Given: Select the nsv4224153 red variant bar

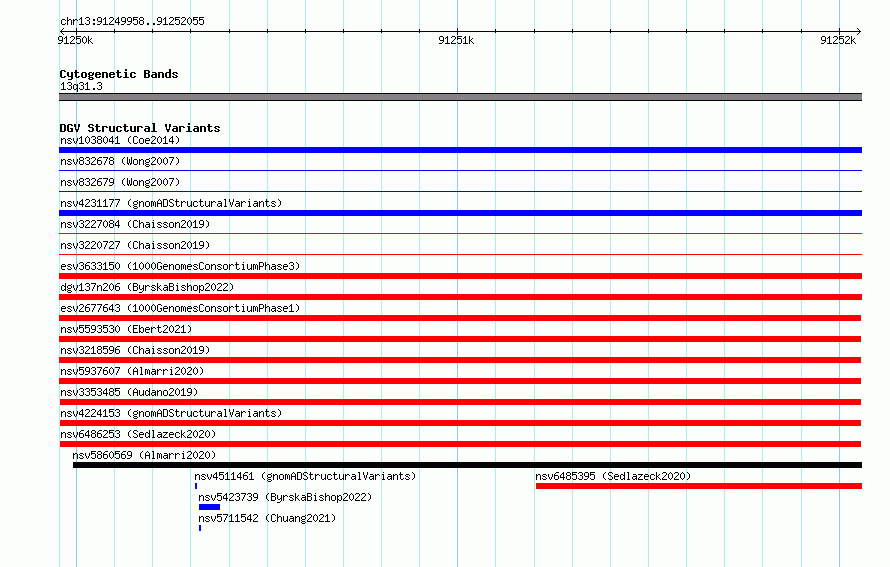Looking at the screenshot, I should [460, 423].
